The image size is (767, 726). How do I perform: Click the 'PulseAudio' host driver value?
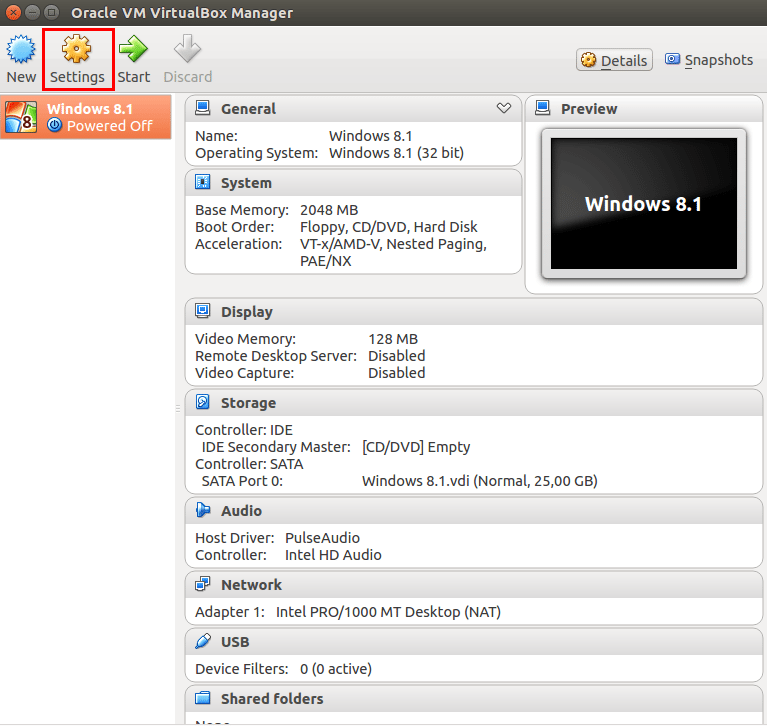point(322,538)
